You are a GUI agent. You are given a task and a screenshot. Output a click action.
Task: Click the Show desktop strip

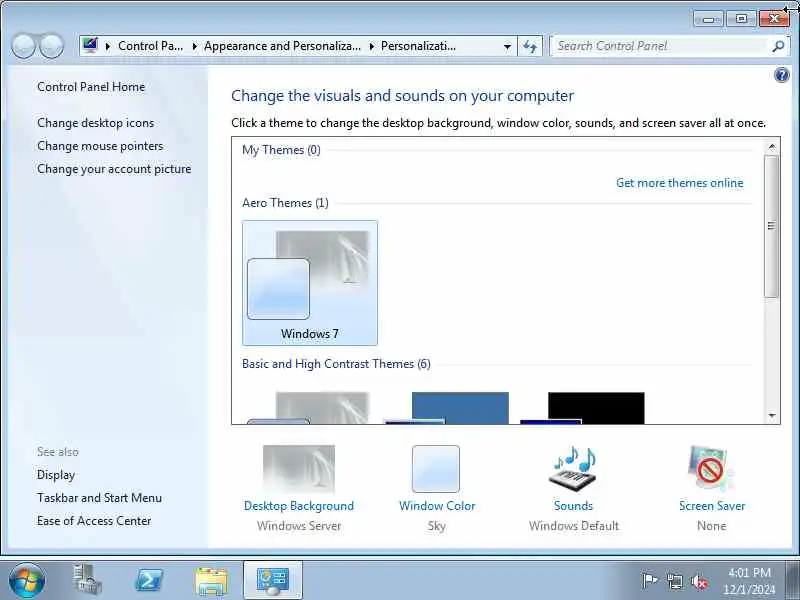coord(793,580)
